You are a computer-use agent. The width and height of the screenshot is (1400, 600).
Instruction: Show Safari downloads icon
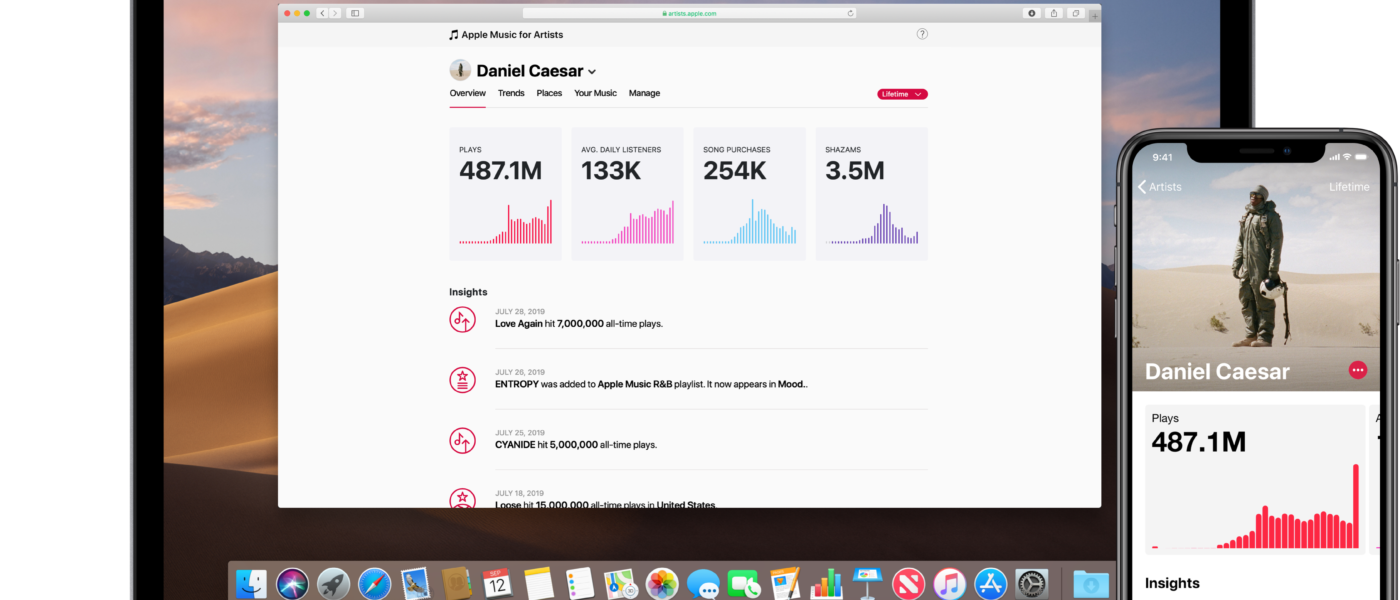pyautogui.click(x=1032, y=13)
